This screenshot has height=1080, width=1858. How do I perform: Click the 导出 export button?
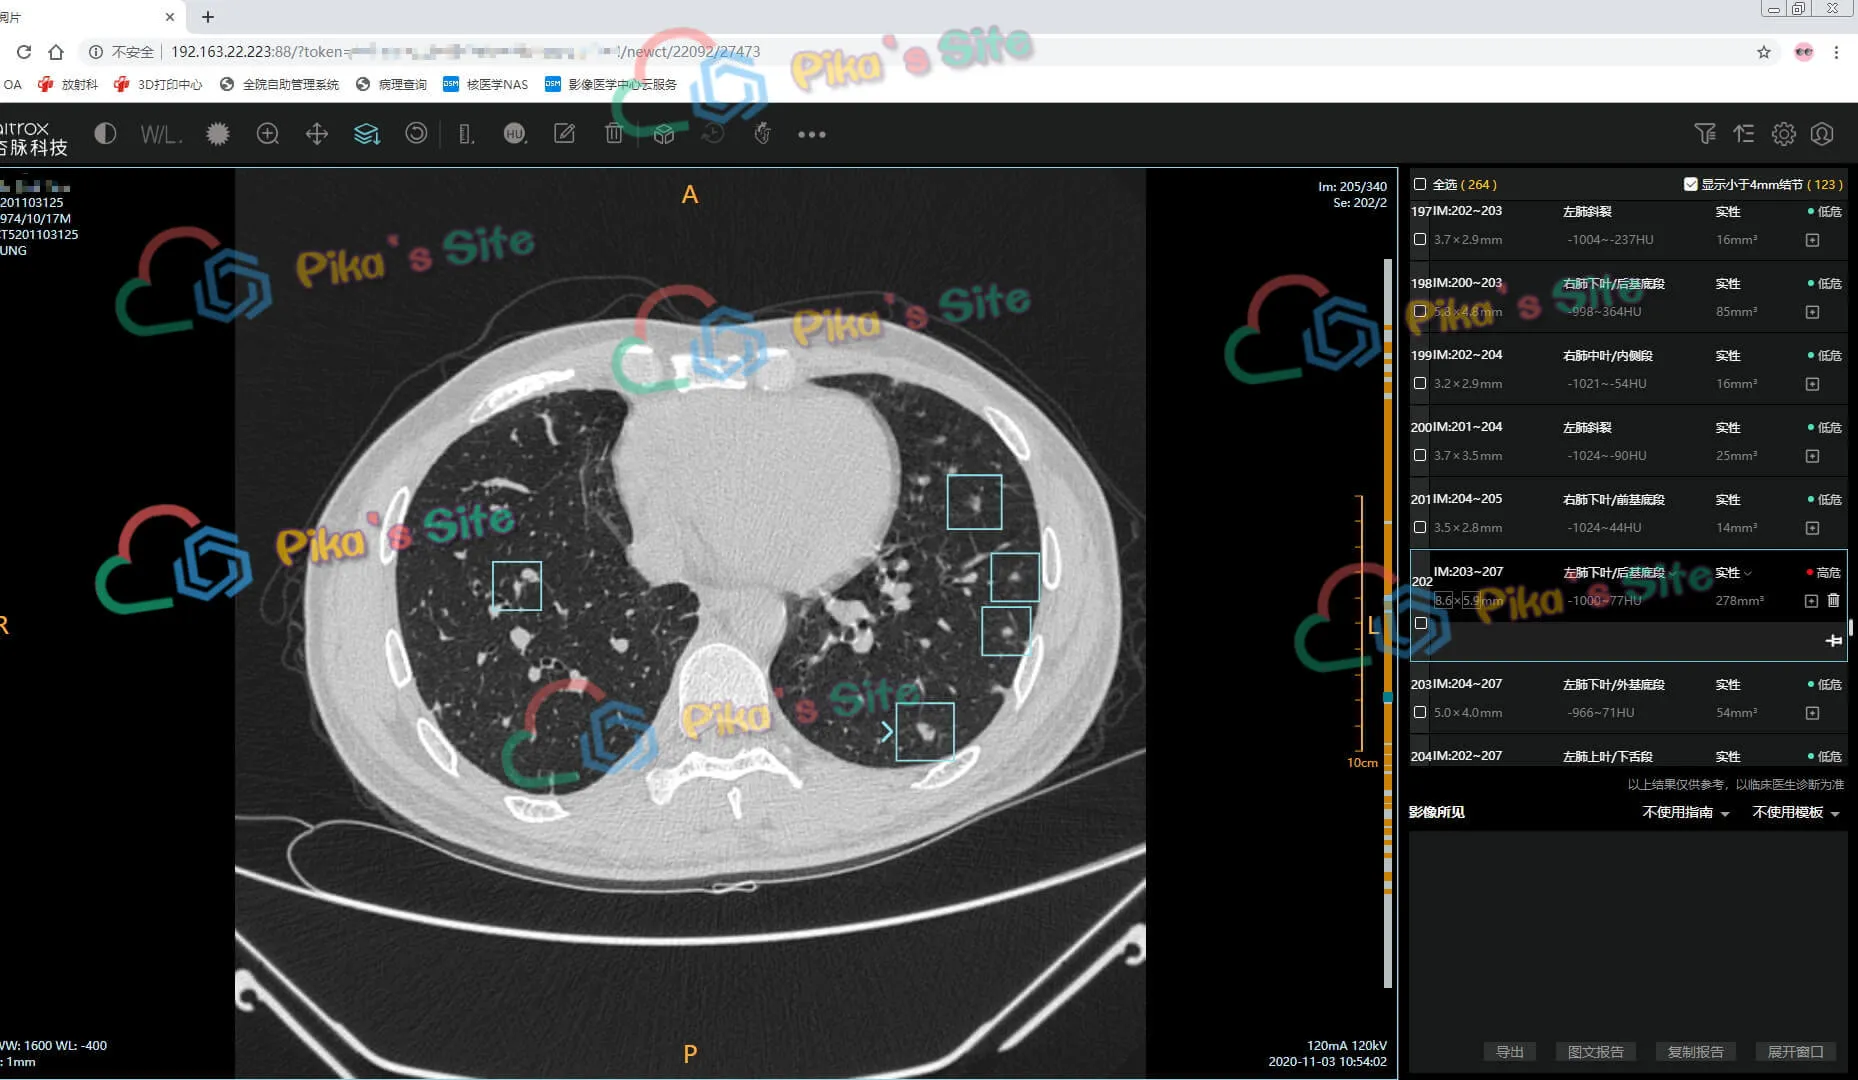tap(1509, 1052)
